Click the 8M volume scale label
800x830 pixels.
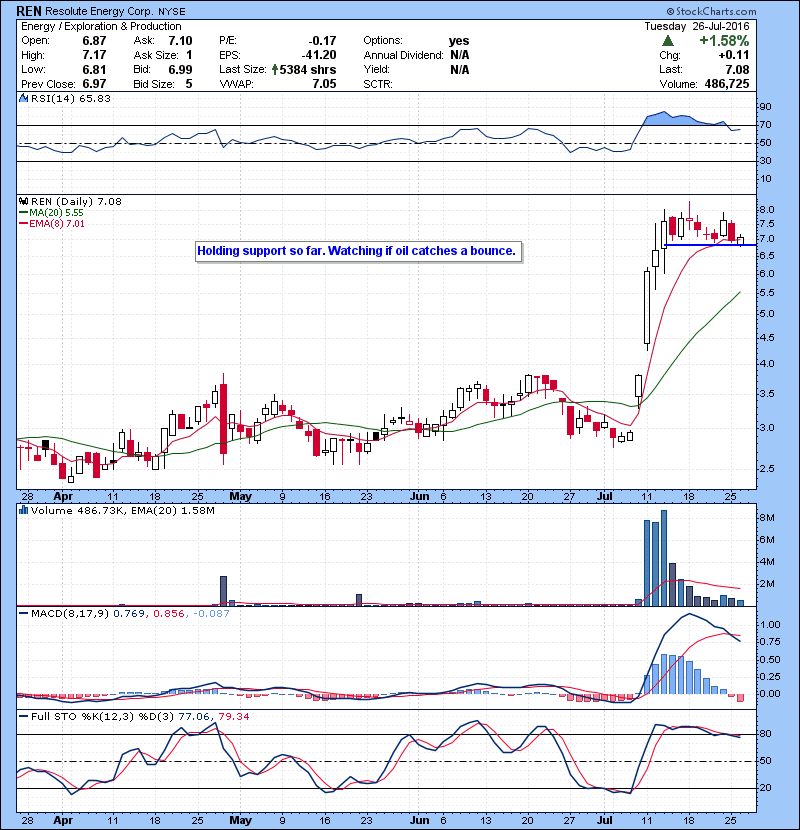pos(768,518)
